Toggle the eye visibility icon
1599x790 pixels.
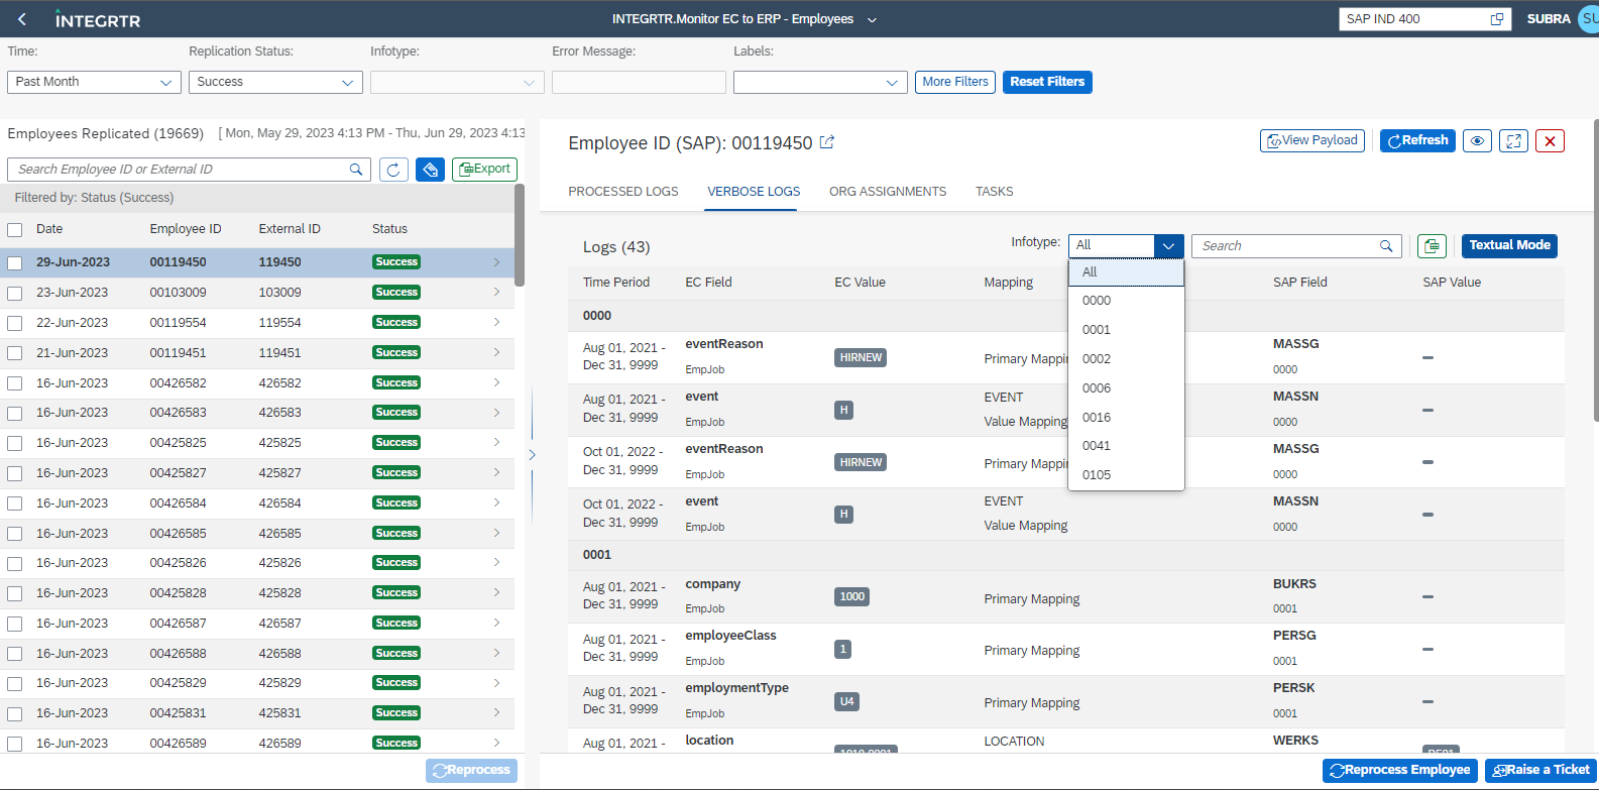[1477, 141]
